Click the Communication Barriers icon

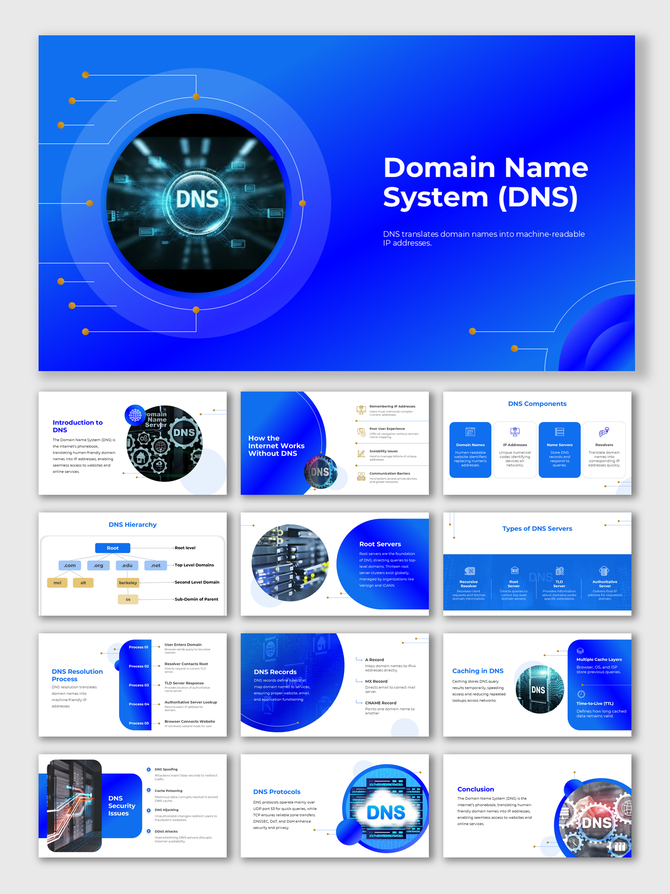click(x=361, y=476)
